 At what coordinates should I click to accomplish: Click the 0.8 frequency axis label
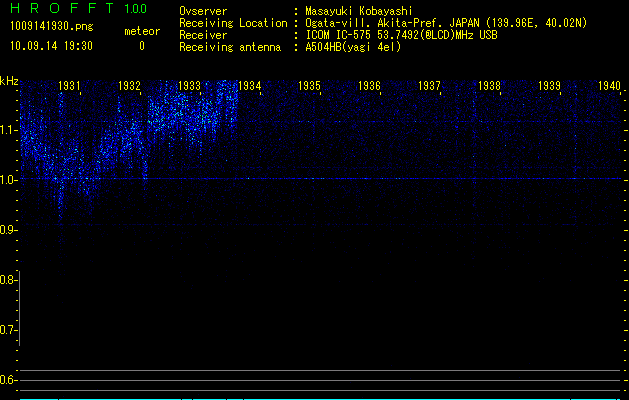tap(8, 280)
